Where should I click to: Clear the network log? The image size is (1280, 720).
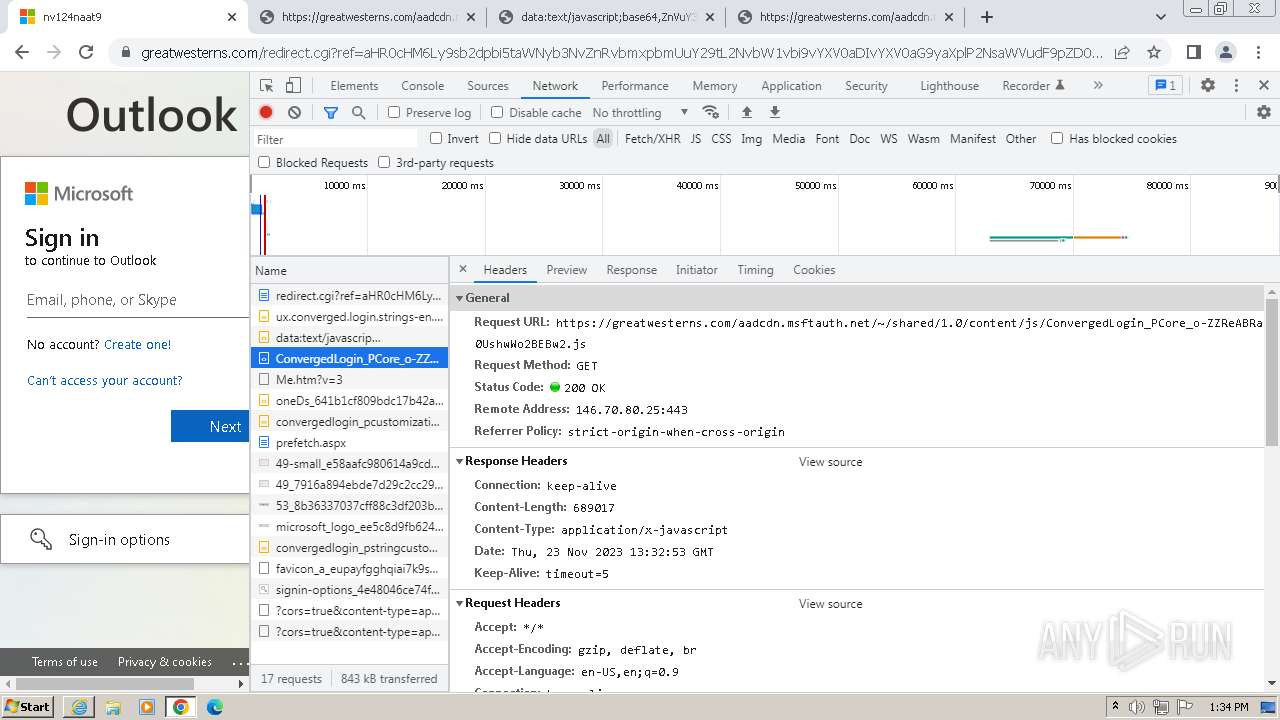coord(294,112)
